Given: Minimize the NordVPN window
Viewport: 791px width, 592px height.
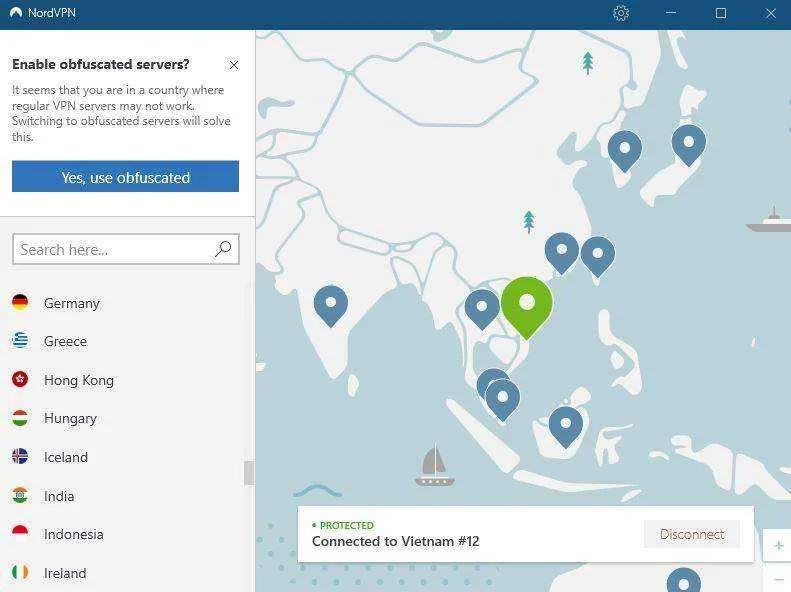Looking at the screenshot, I should point(671,13).
